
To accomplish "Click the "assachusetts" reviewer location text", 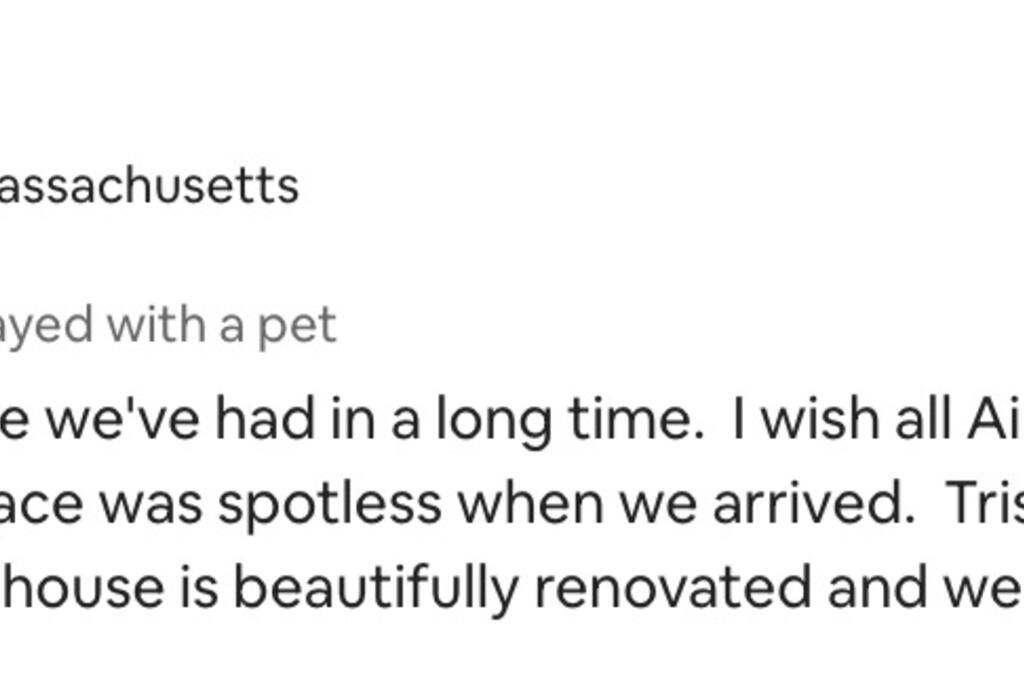I will [x=149, y=186].
